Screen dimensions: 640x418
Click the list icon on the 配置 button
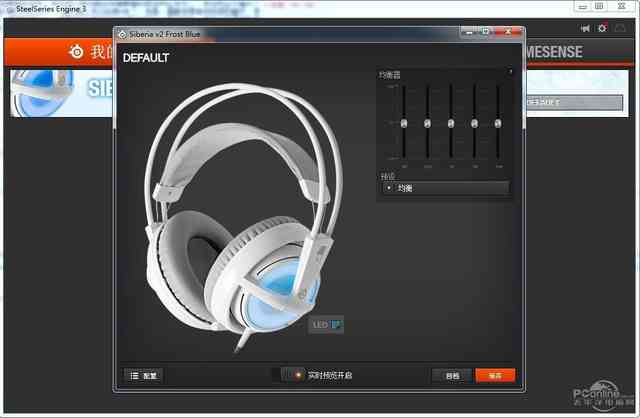133,375
